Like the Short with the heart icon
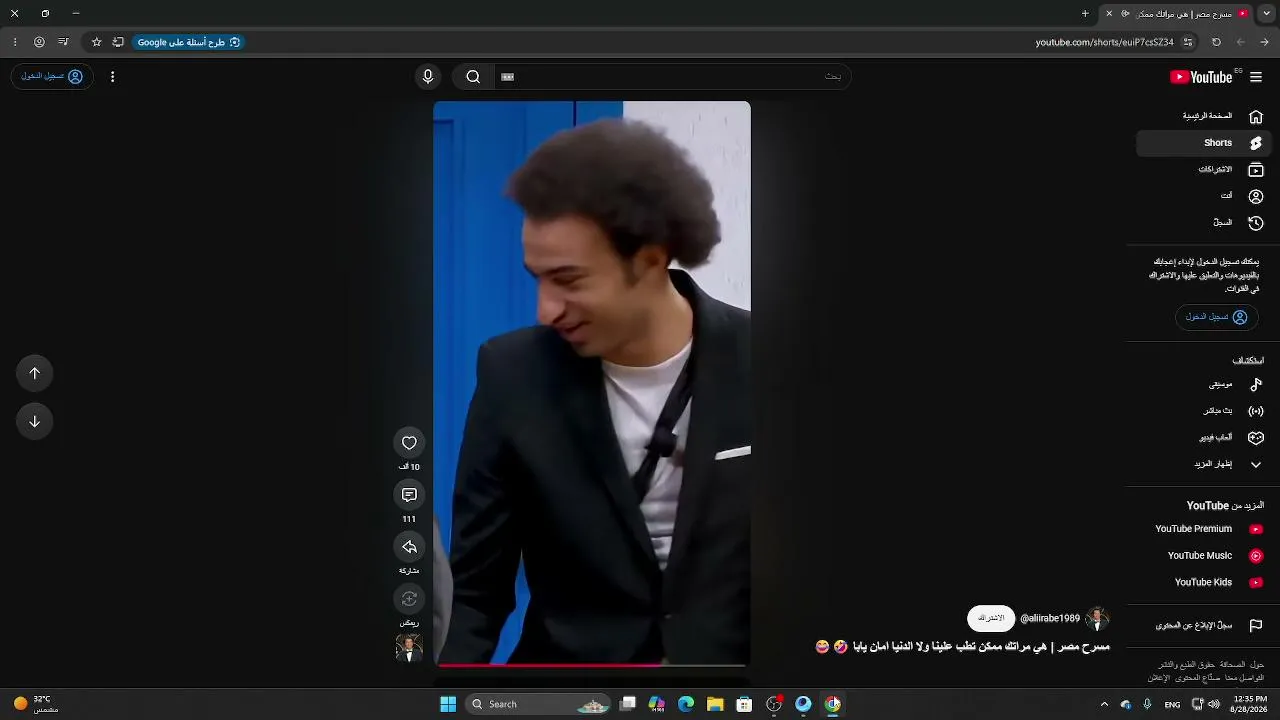 pos(409,443)
